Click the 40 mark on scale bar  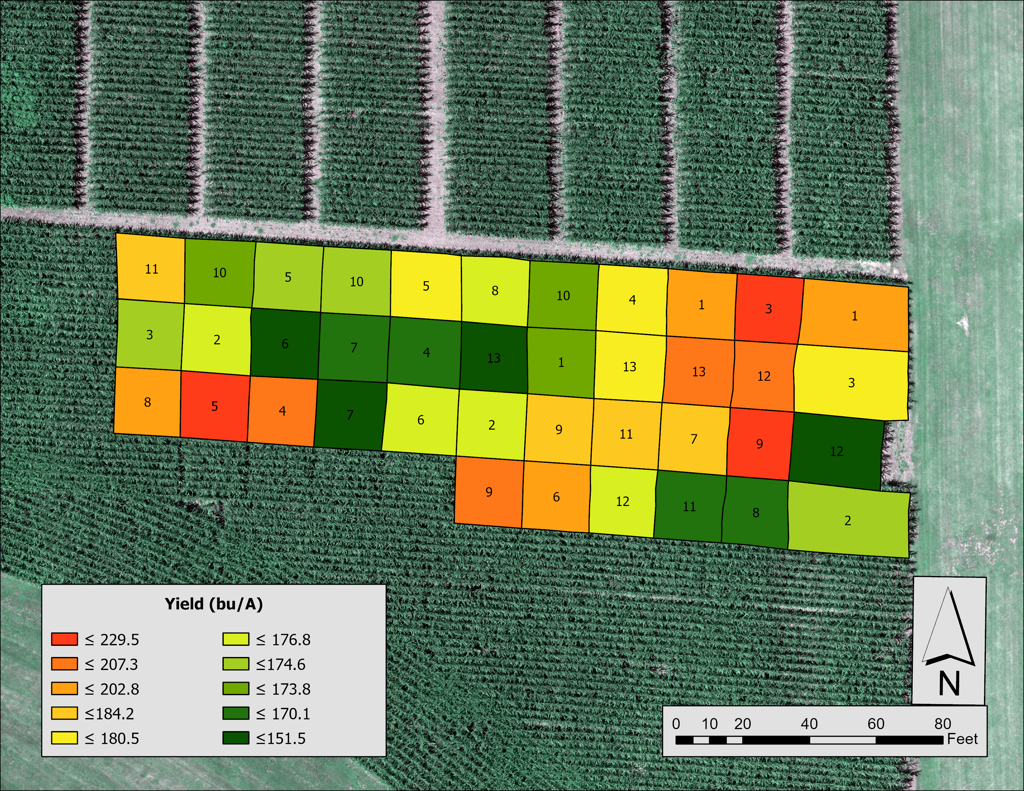coord(809,723)
